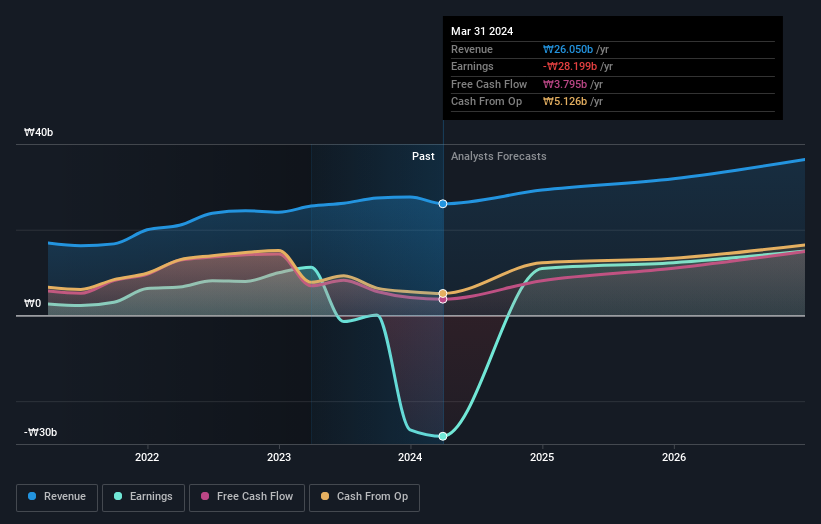This screenshot has width=821, height=524.
Task: Click the 'Earnings' tooltip row label
Action: [472, 66]
